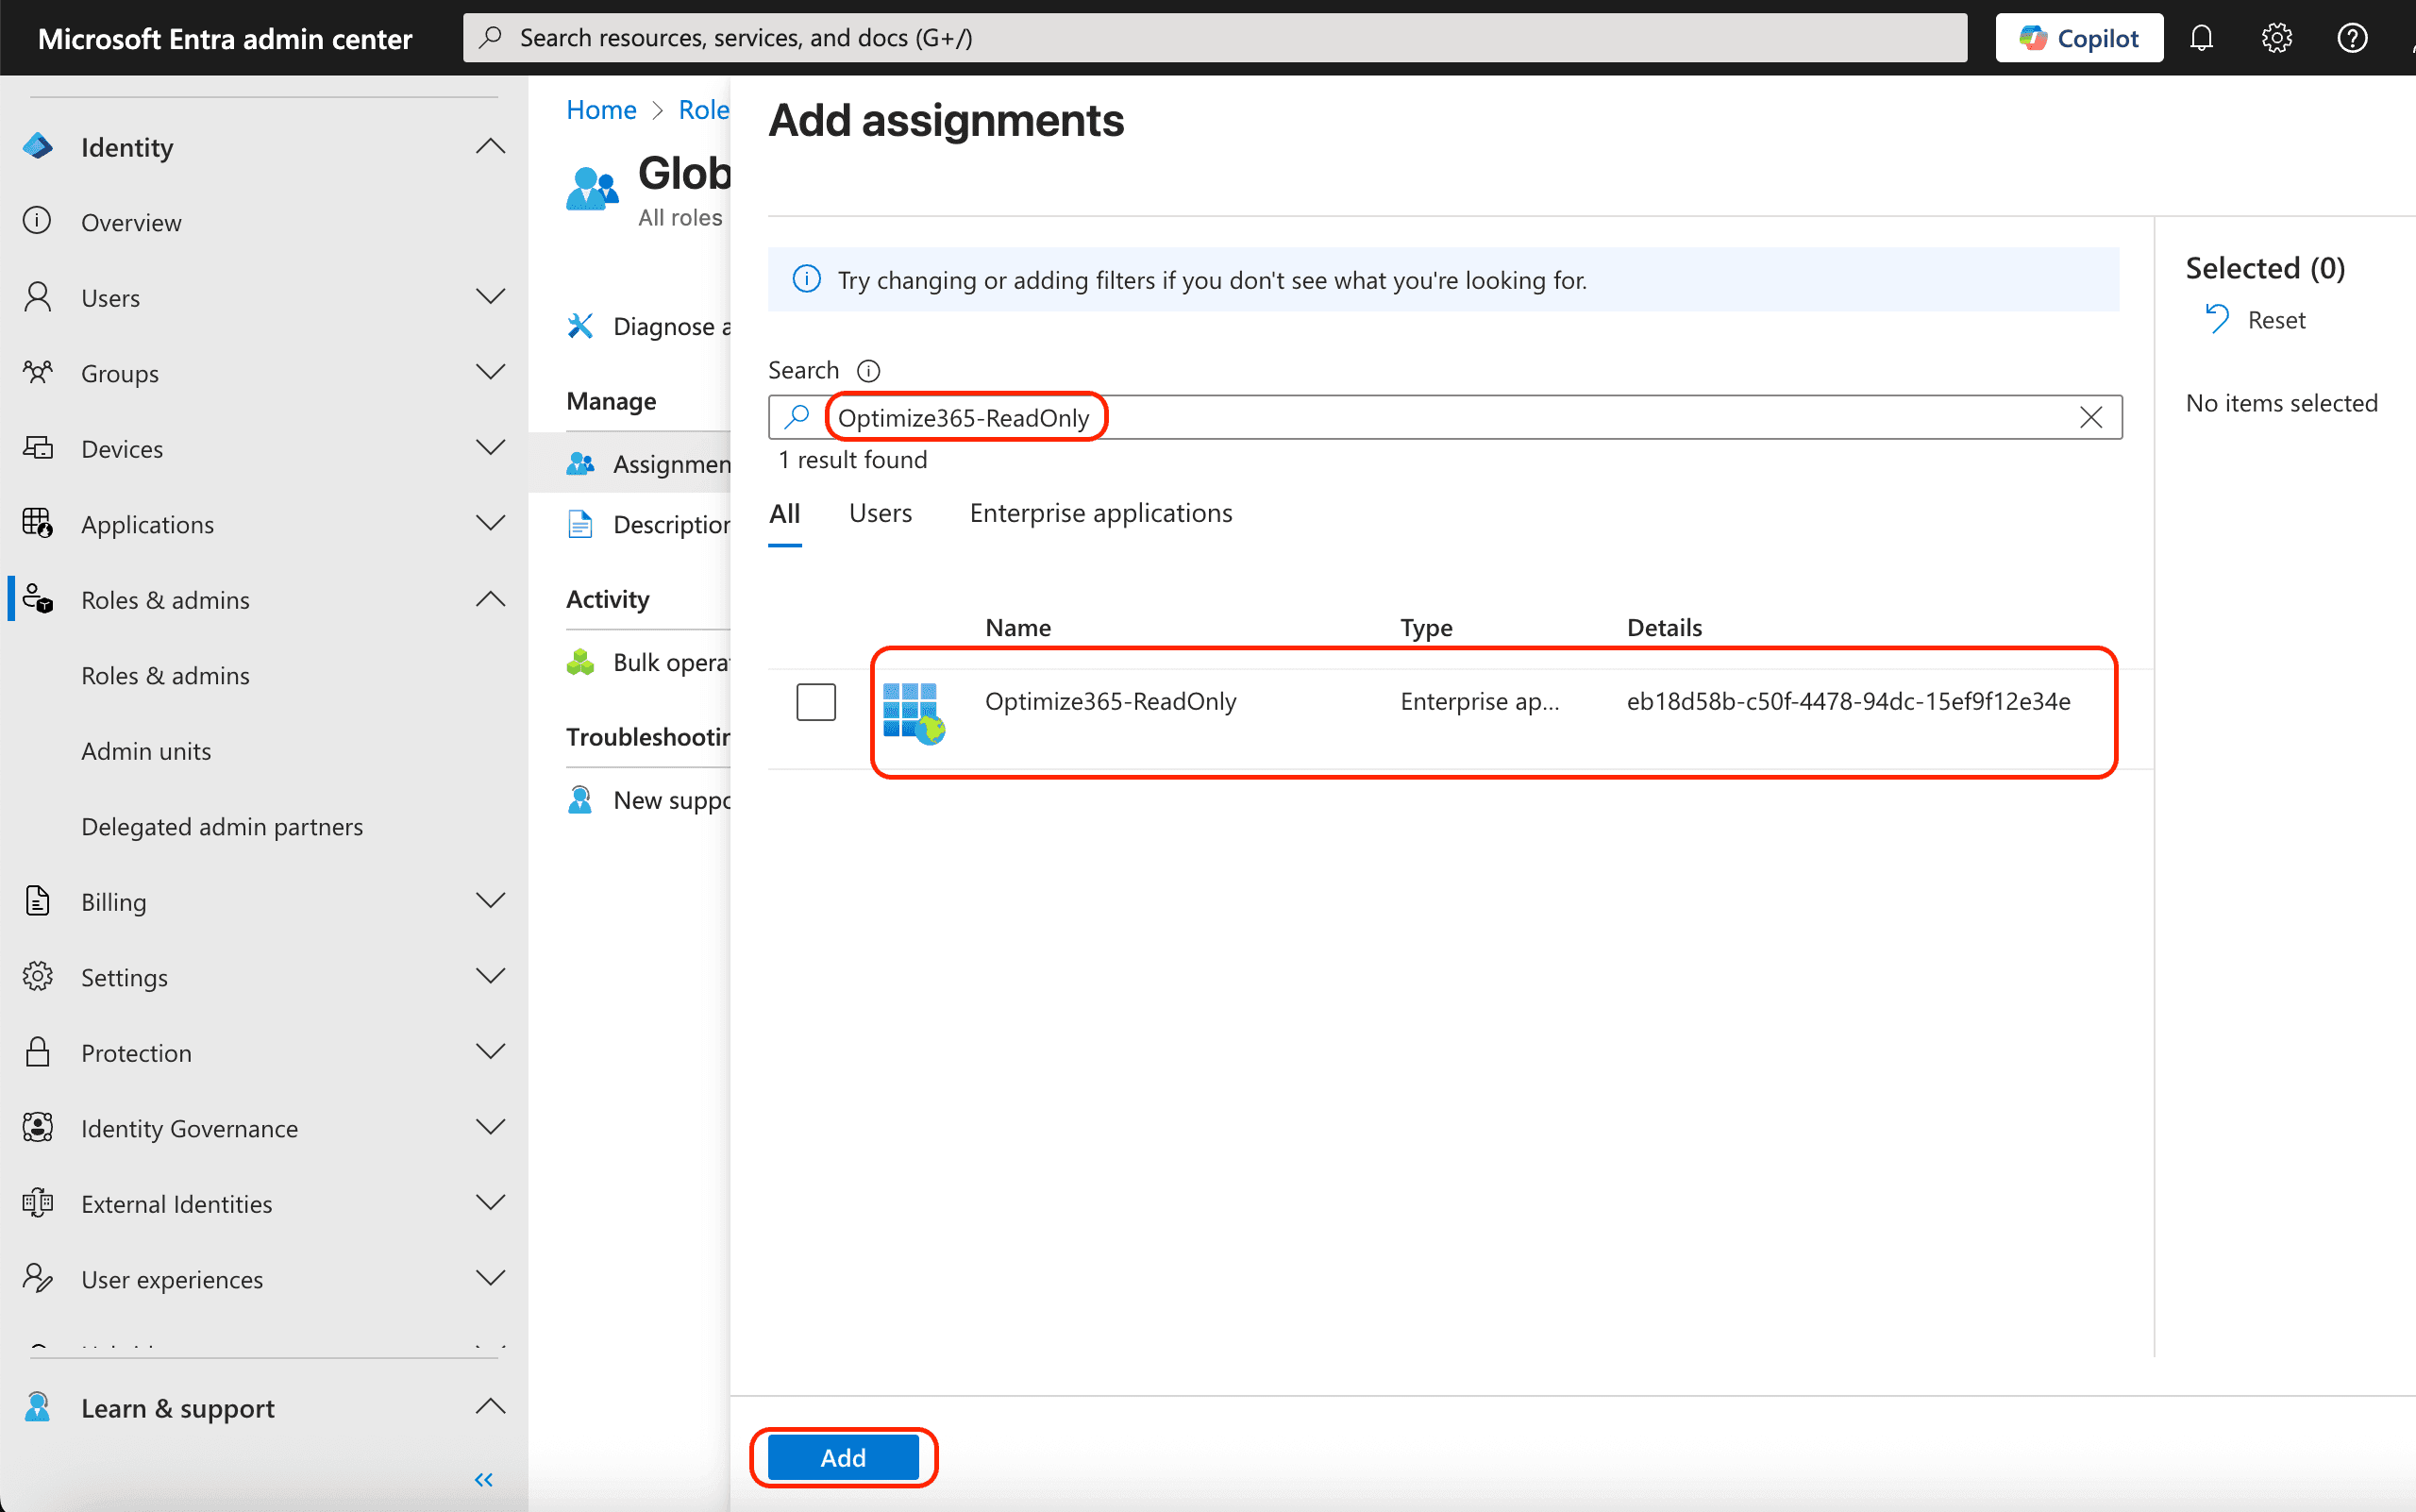Viewport: 2416px width, 1512px height.
Task: Click the blue Add button
Action: [843, 1457]
